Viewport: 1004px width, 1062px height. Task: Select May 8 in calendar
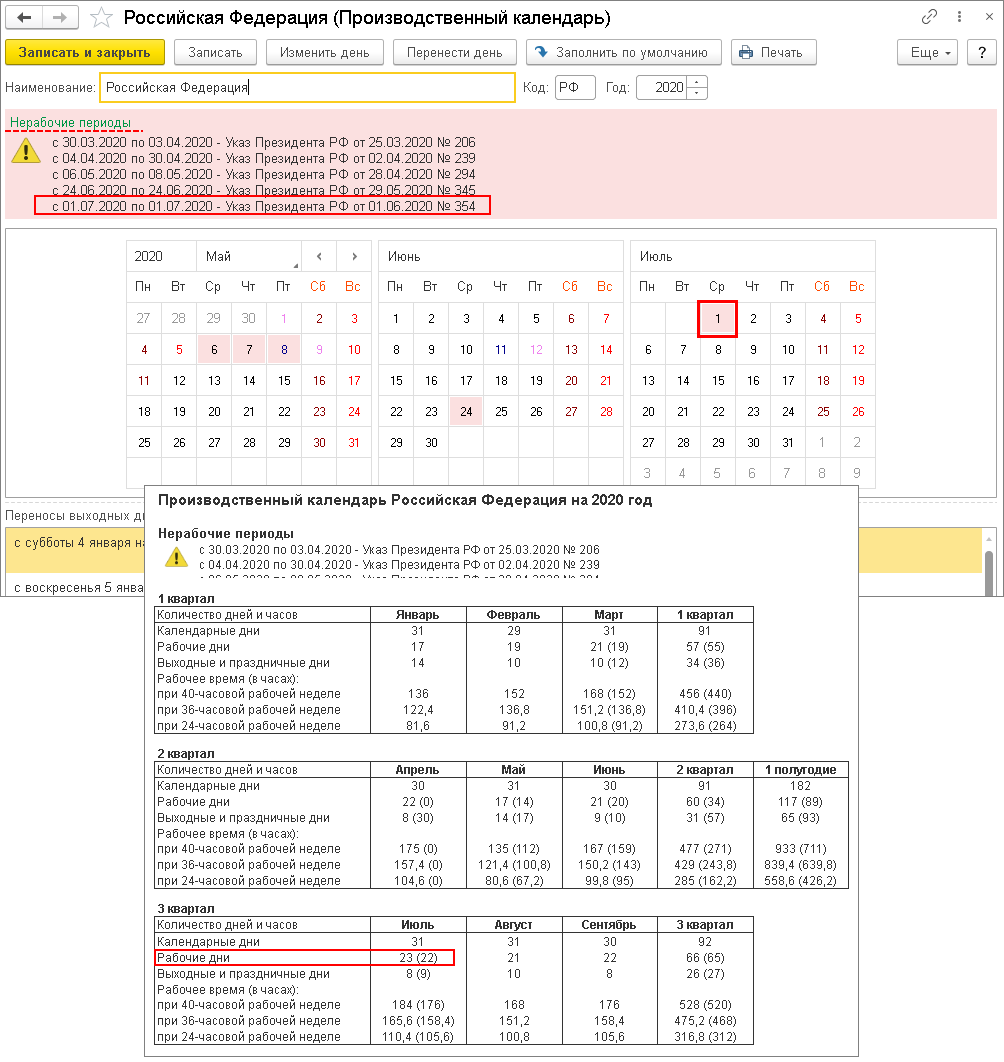tap(284, 349)
